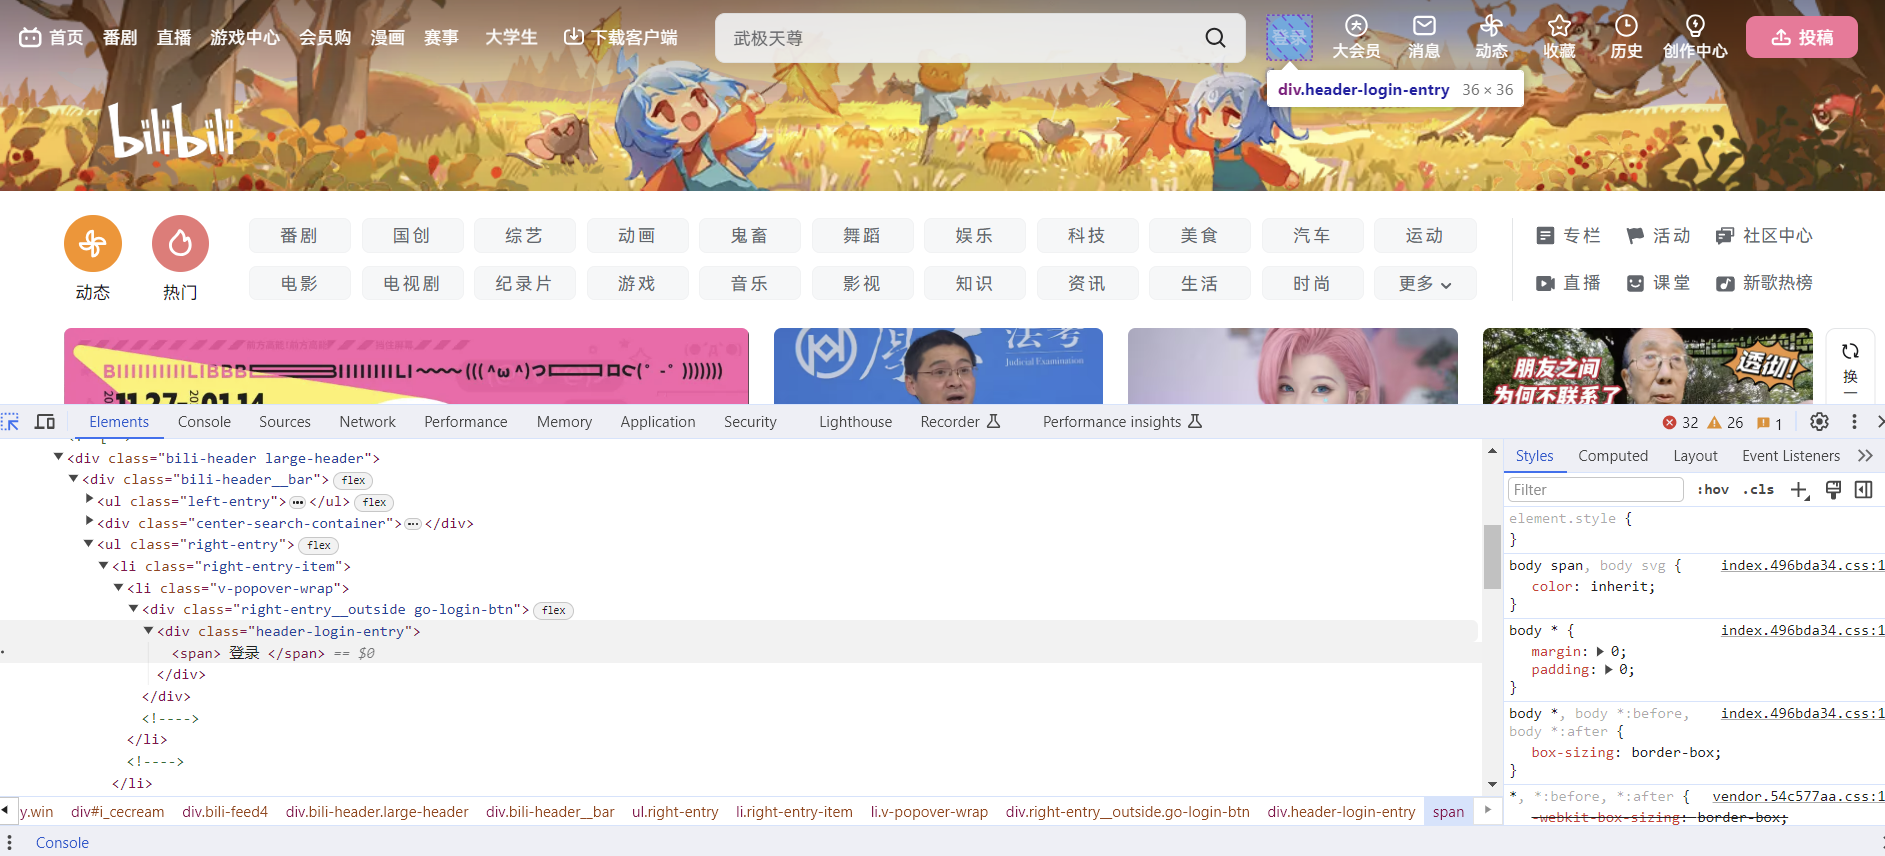The image size is (1885, 856).
Task: Select ul.right-entry in the breadcrumb
Action: [675, 812]
